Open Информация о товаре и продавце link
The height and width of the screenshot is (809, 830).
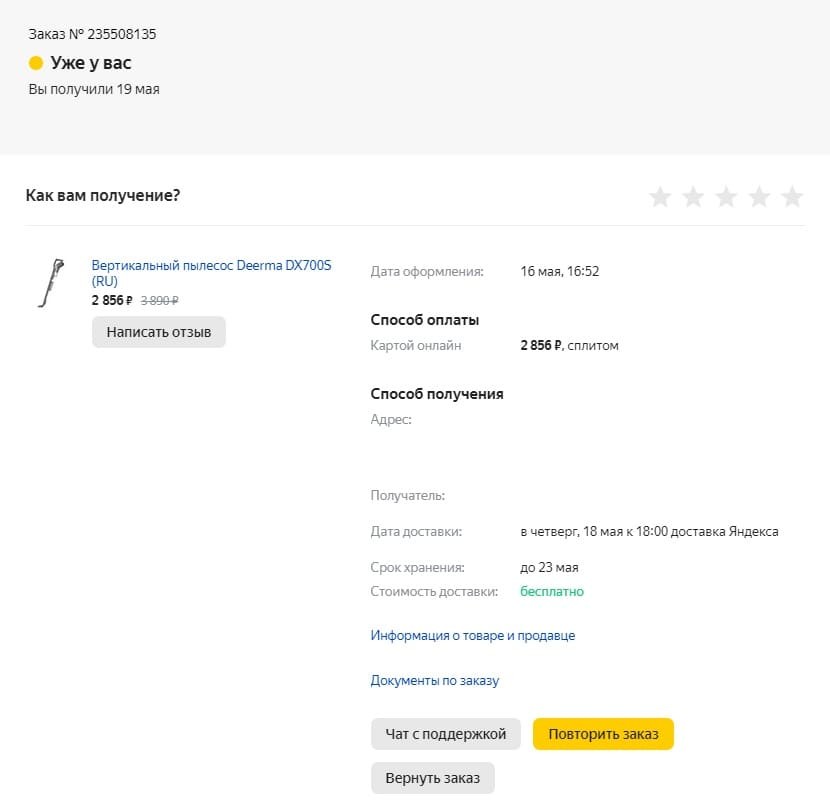click(473, 635)
